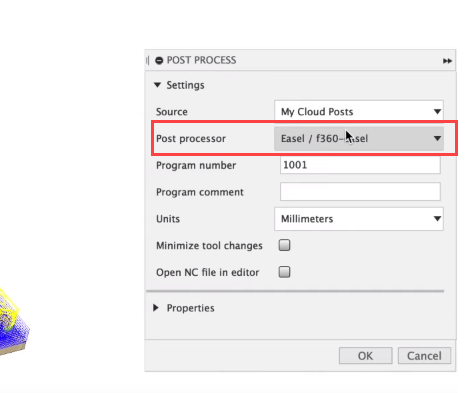The height and width of the screenshot is (393, 469).
Task: Open the Post processor dropdown
Action: point(359,138)
